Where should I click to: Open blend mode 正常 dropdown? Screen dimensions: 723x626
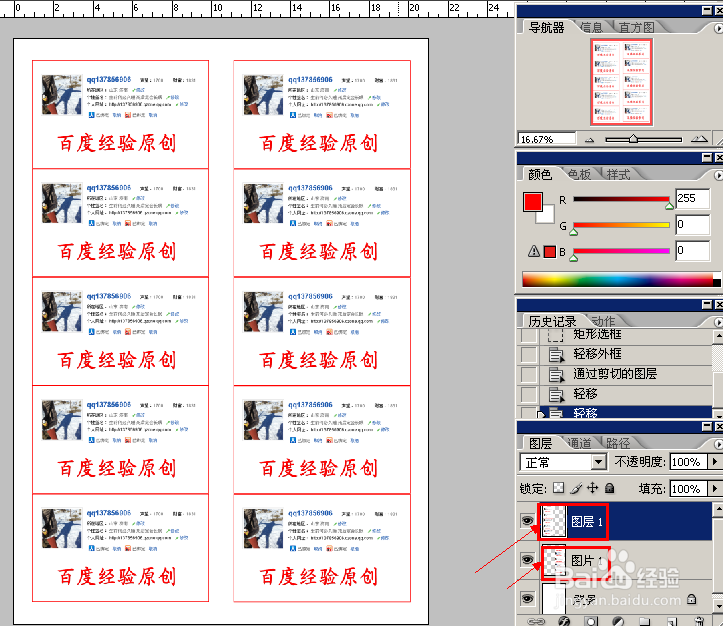pyautogui.click(x=599, y=462)
